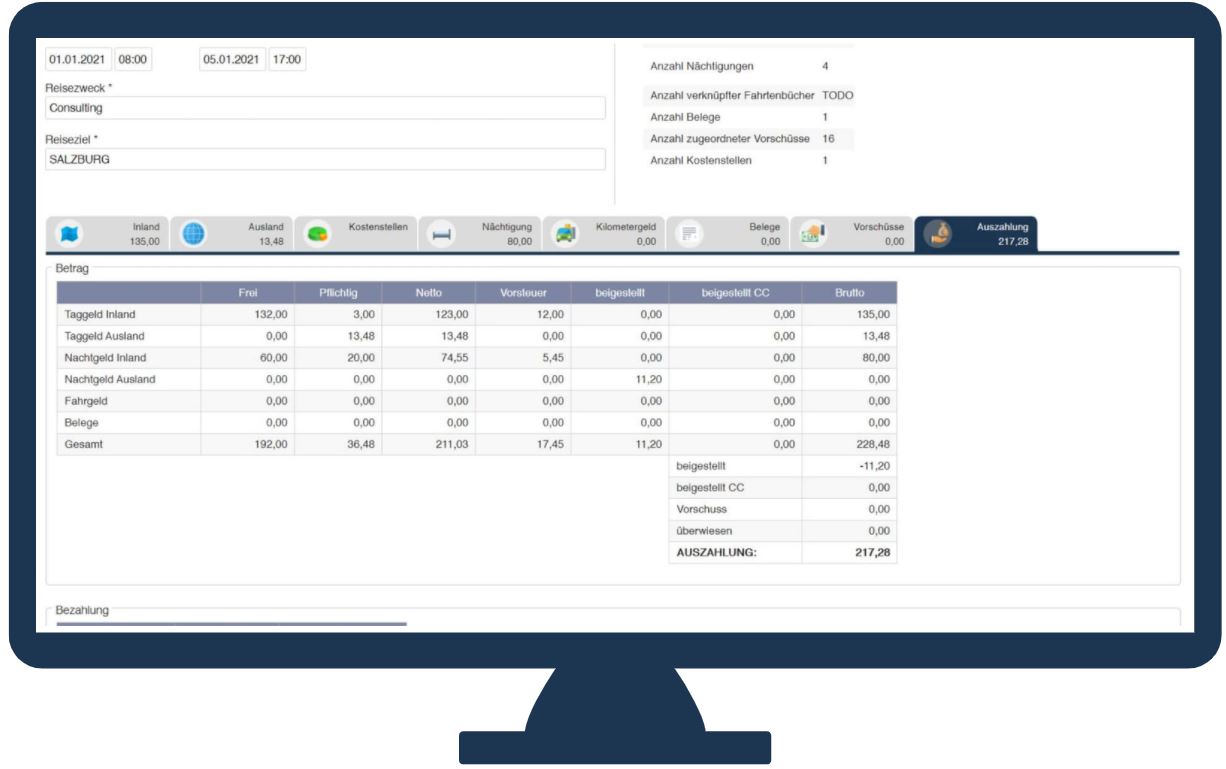1226x769 pixels.
Task: Click the bed icon on Nächtigung tab
Action: (x=441, y=234)
